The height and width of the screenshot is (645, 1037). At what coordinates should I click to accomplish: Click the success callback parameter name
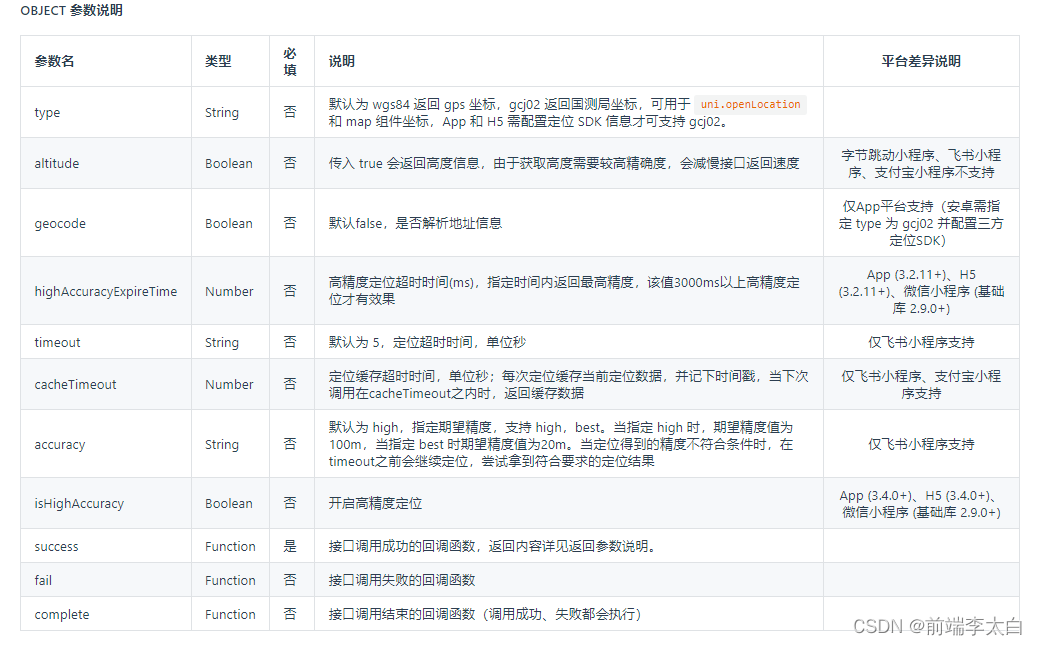click(x=56, y=546)
